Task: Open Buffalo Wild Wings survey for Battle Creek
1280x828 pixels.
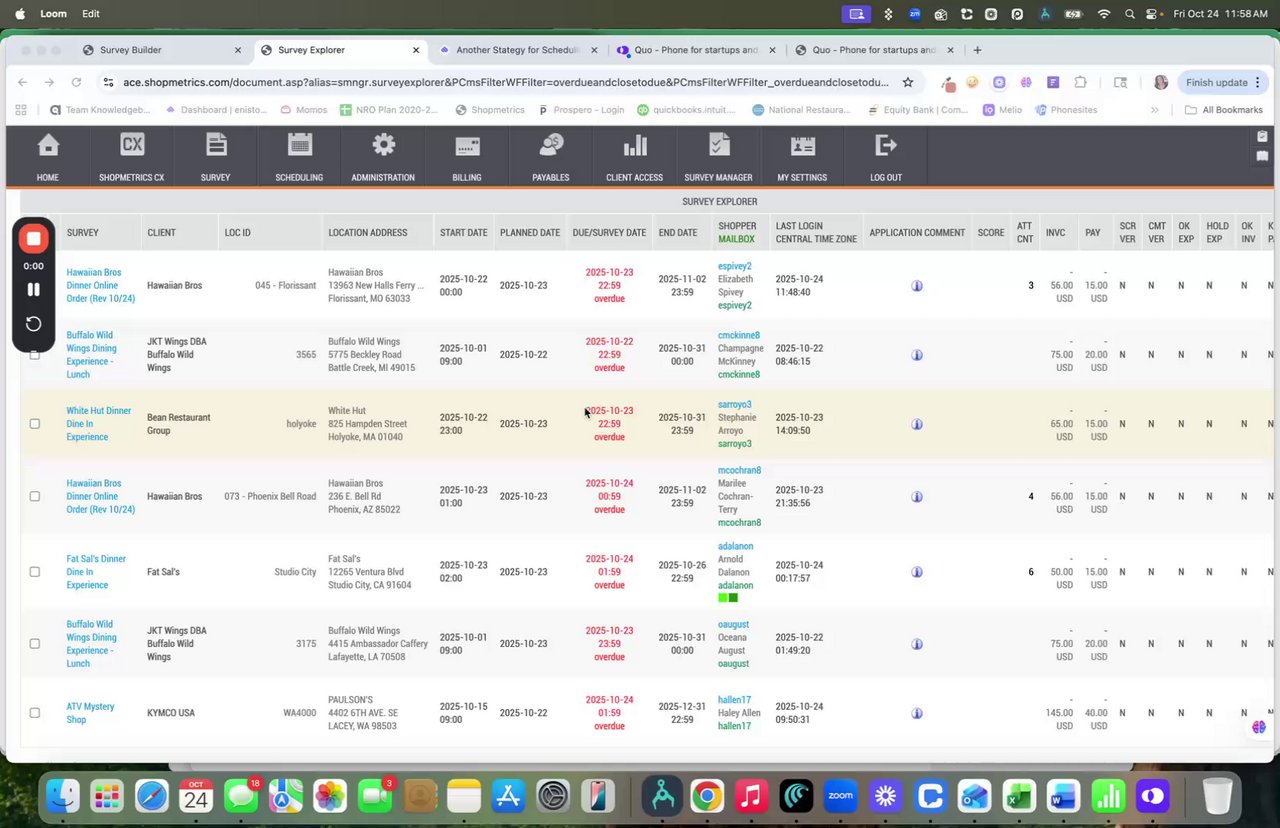Action: click(91, 355)
